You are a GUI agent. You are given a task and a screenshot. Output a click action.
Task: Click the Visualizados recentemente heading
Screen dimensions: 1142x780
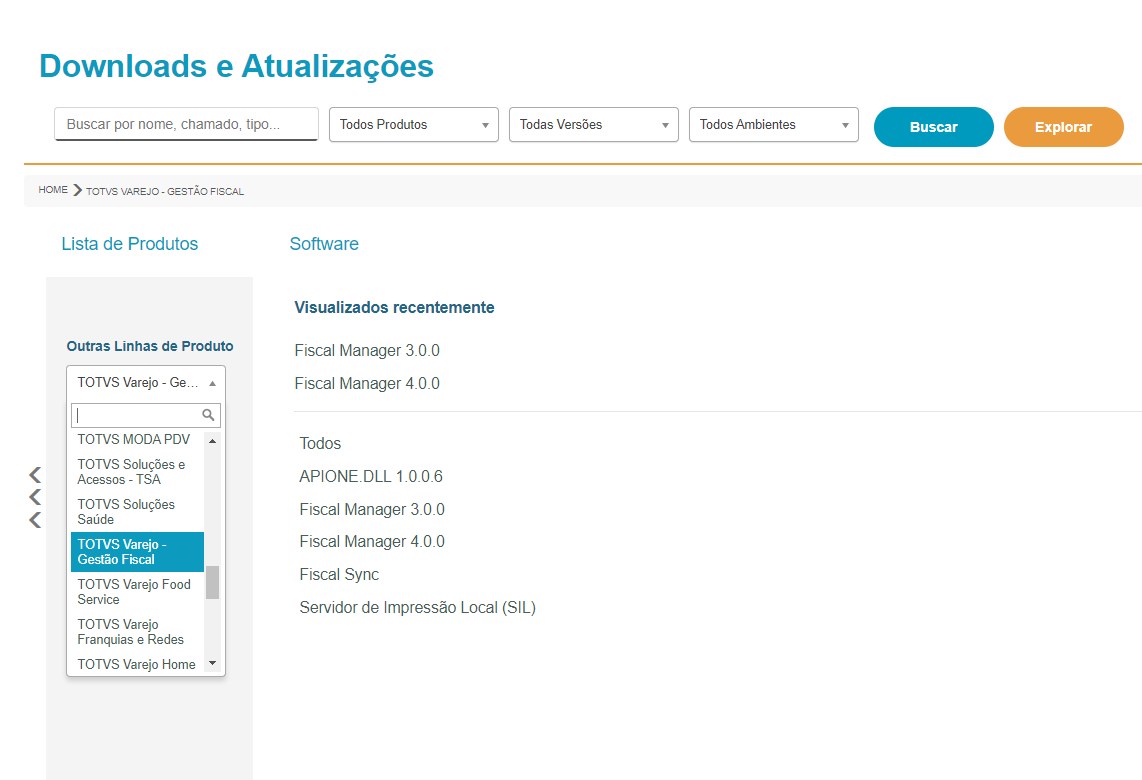pyautogui.click(x=394, y=307)
